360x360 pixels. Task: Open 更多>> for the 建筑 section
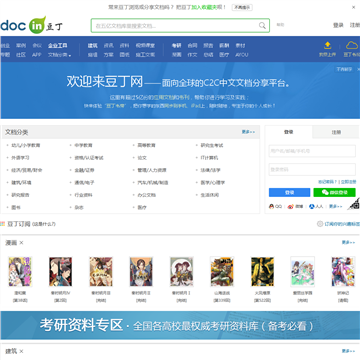[x=348, y=351]
